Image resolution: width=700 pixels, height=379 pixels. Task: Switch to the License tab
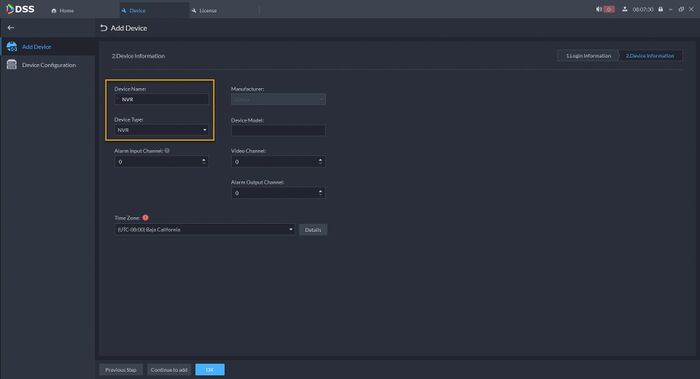click(x=204, y=10)
